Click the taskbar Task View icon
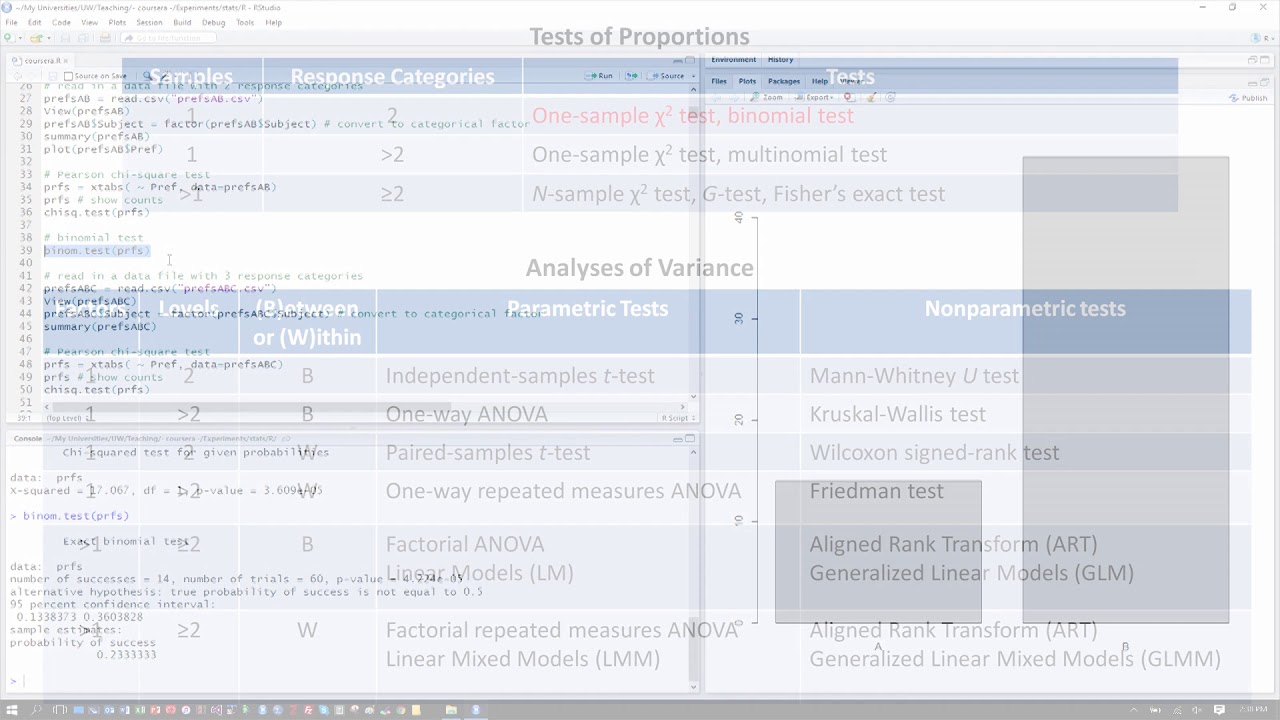 [x=60, y=710]
